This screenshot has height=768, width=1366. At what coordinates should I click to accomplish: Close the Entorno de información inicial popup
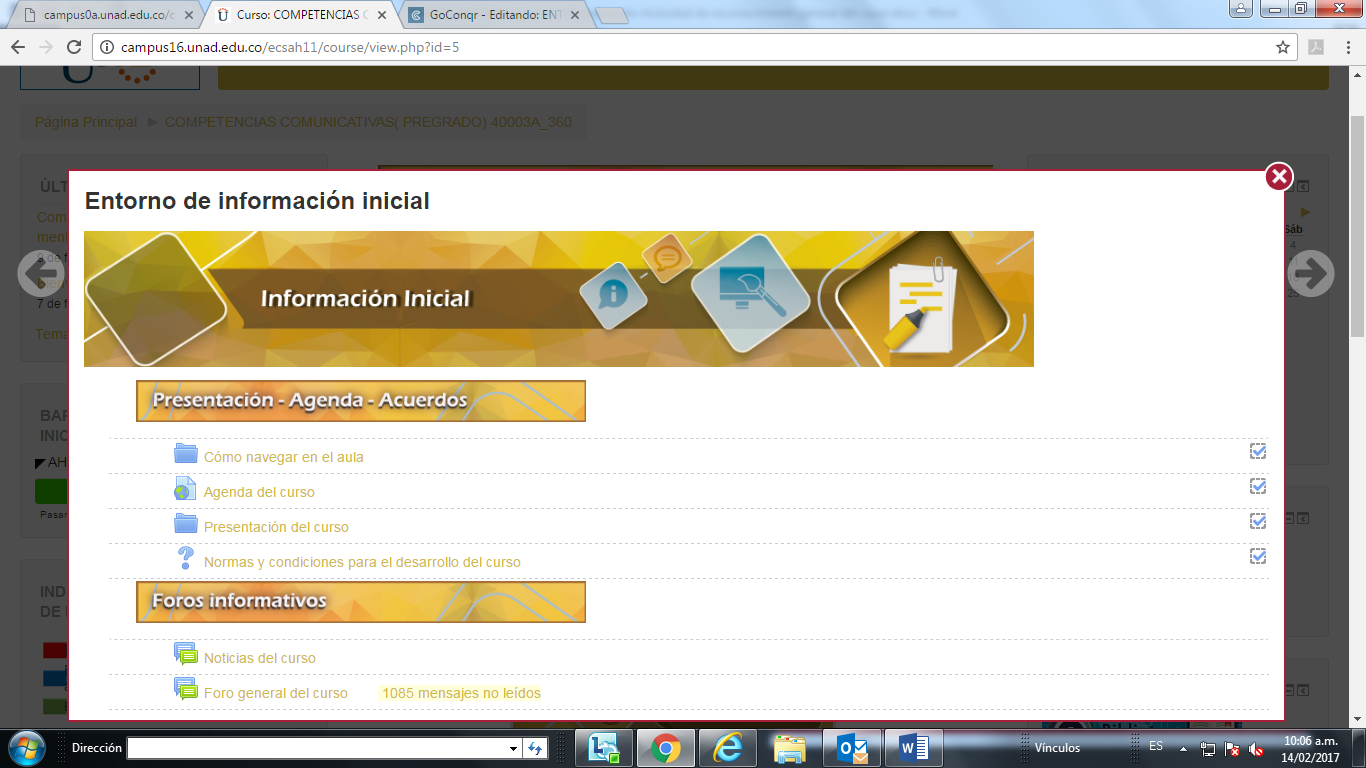1278,176
